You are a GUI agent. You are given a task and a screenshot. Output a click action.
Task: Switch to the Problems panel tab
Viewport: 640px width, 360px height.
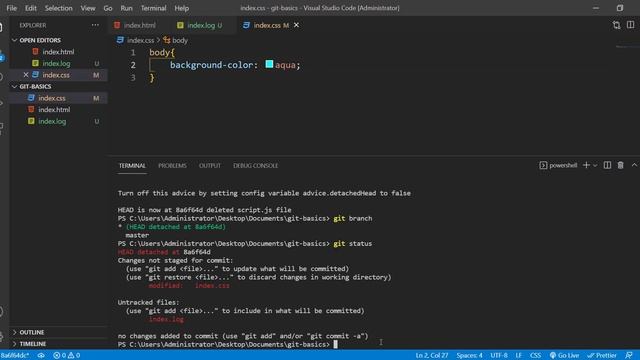pyautogui.click(x=172, y=166)
